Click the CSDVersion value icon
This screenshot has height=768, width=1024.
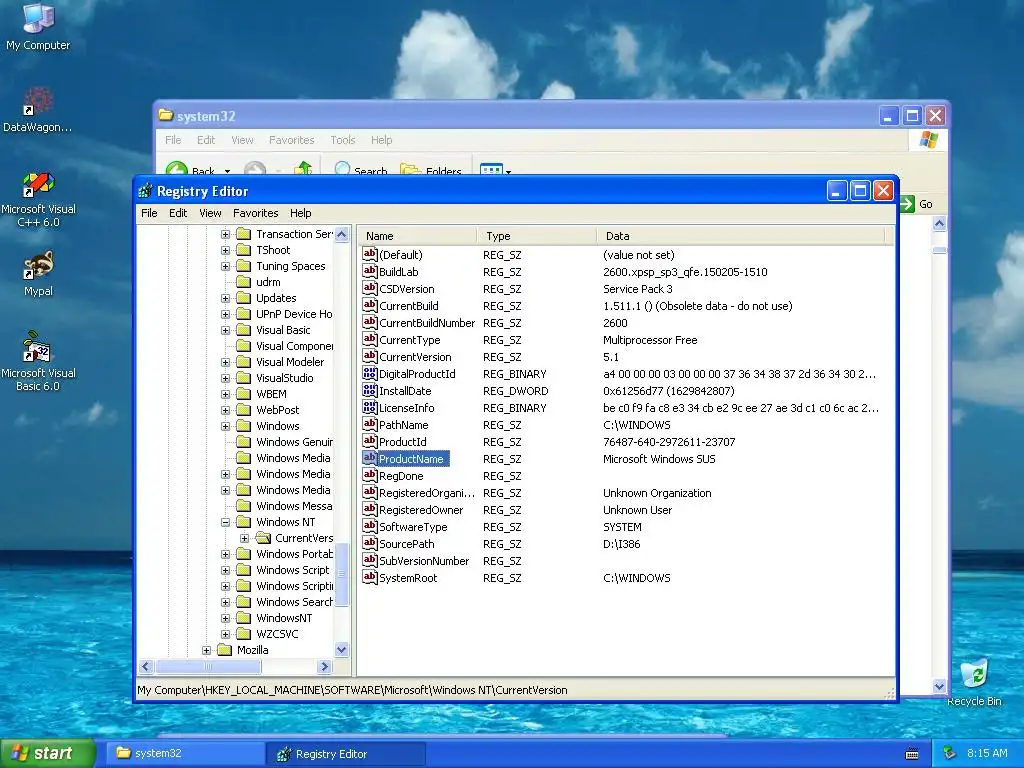click(x=370, y=288)
